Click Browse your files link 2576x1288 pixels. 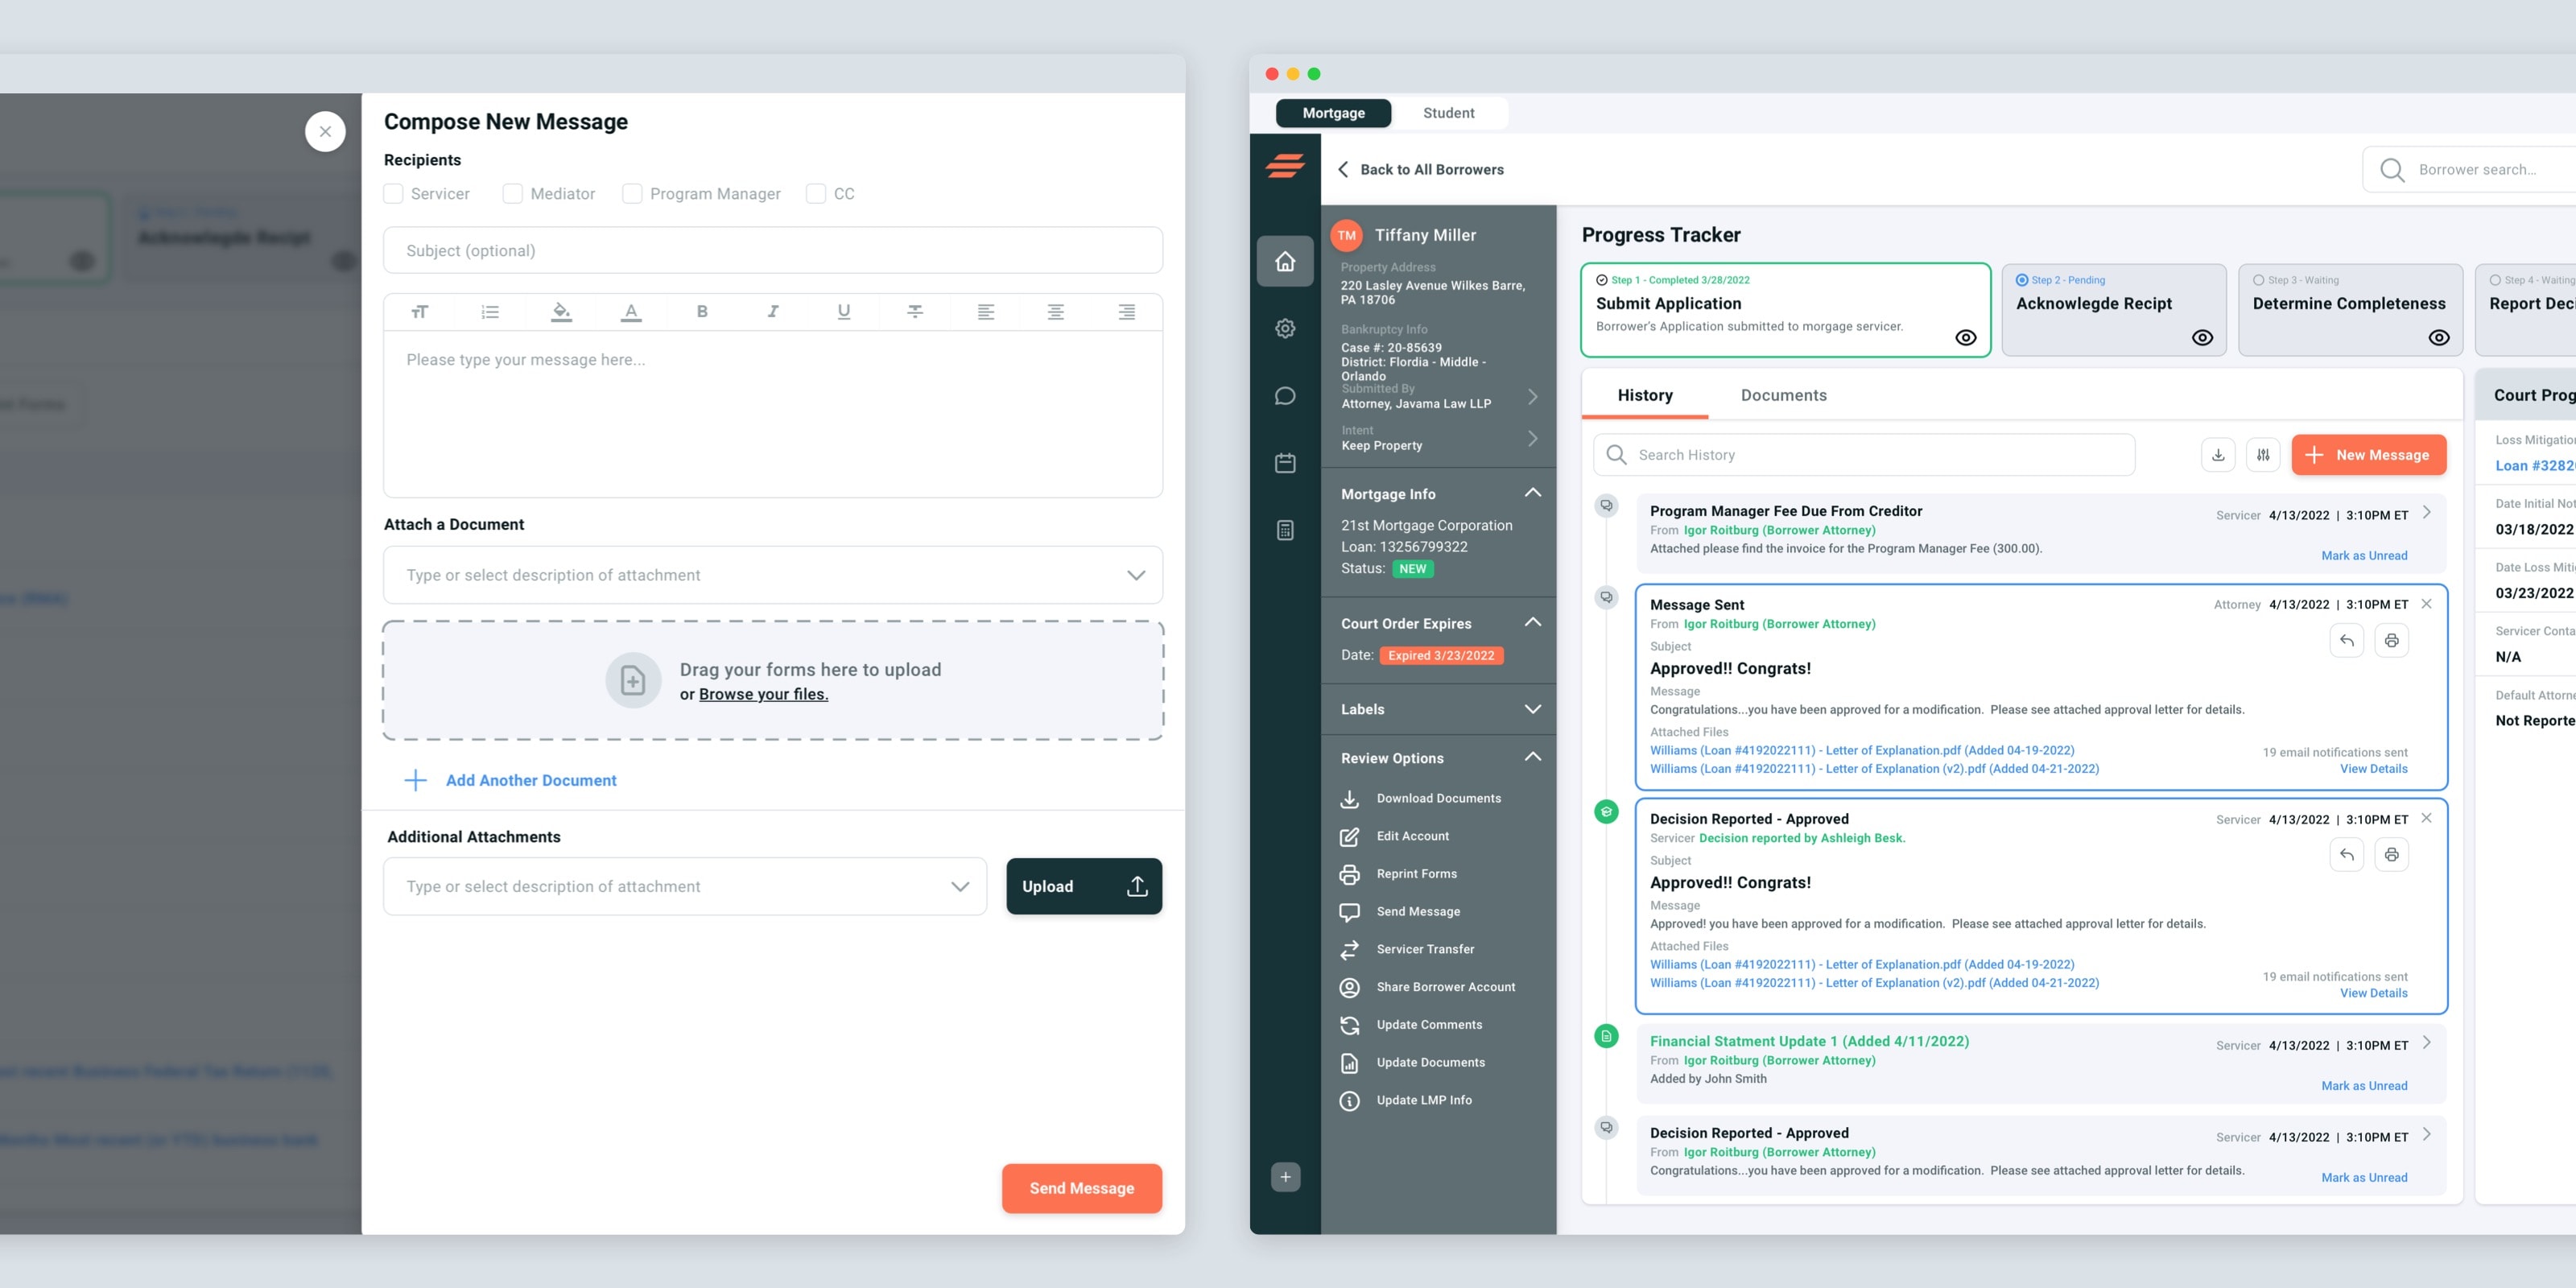[x=763, y=694]
